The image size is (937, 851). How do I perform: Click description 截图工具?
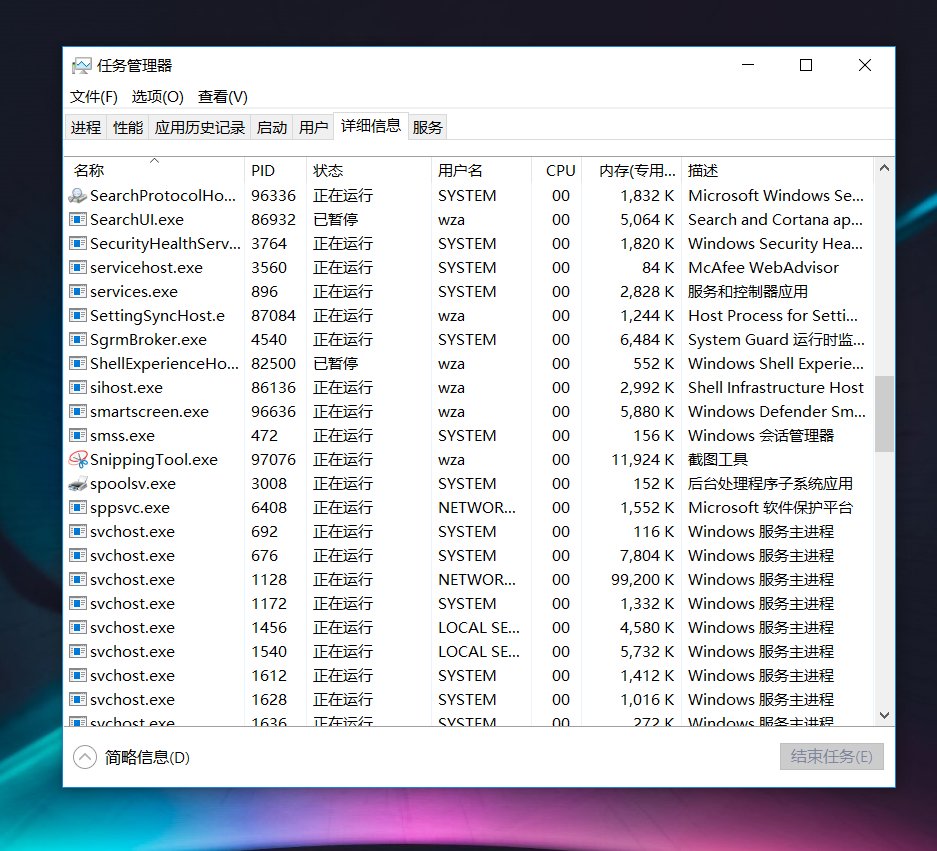point(718,460)
